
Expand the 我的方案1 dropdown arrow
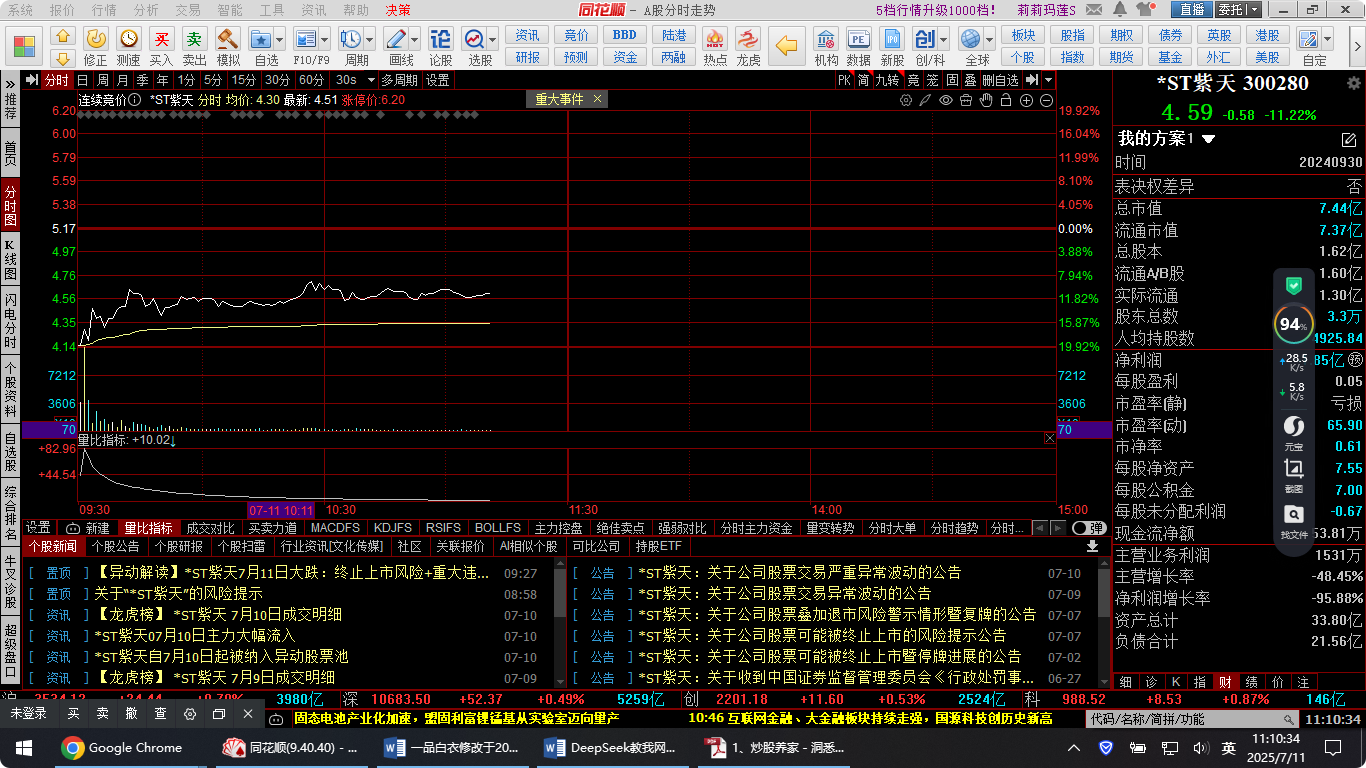(1209, 139)
